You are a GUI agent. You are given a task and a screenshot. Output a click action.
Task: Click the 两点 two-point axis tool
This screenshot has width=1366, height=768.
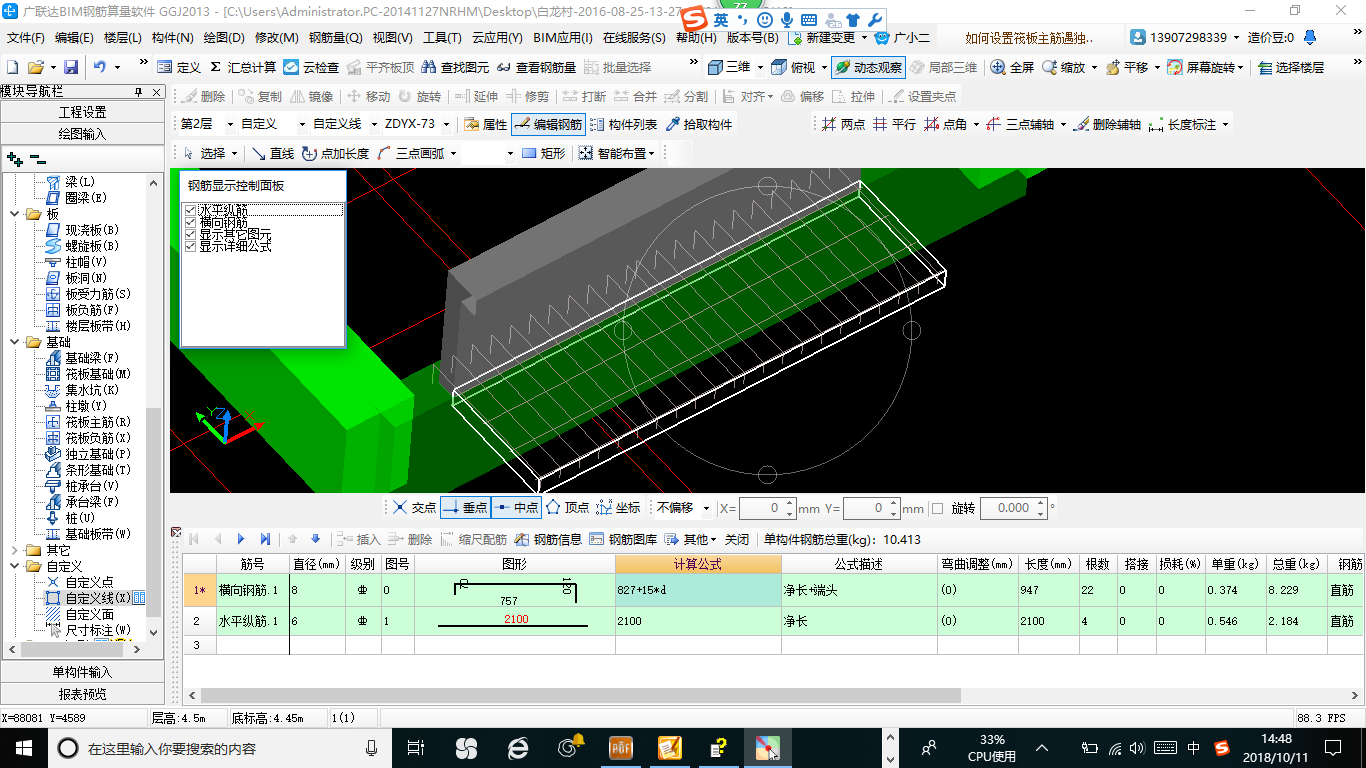pyautogui.click(x=843, y=124)
